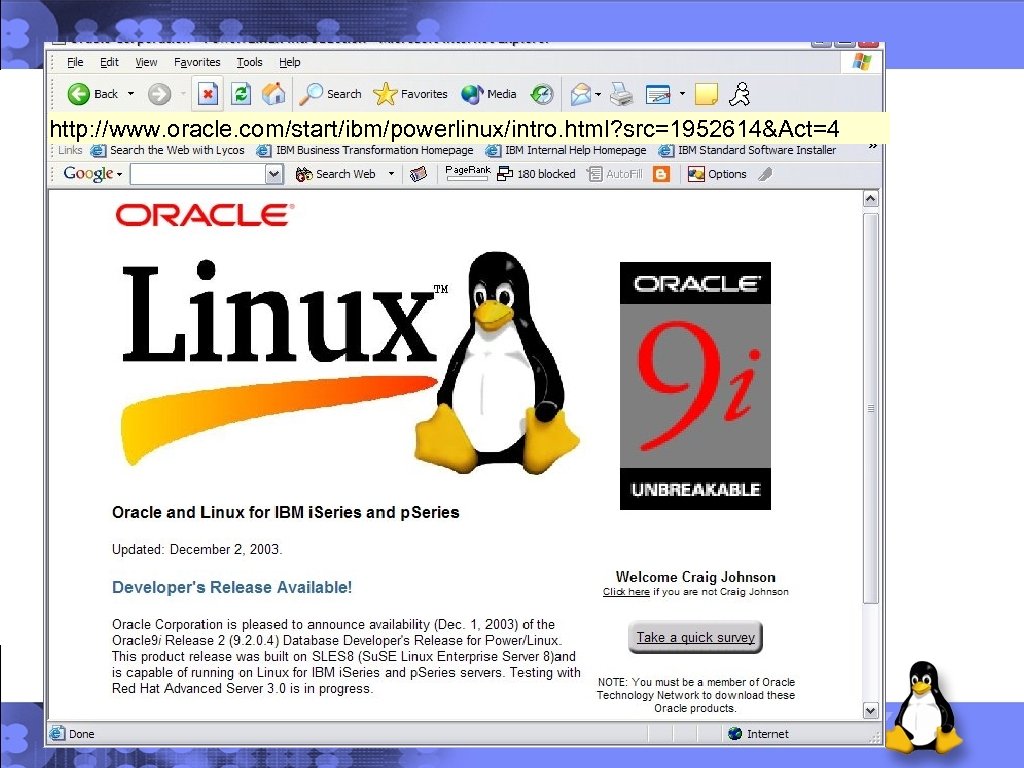Click the Oracle logo
The image size is (1024, 768).
(204, 215)
